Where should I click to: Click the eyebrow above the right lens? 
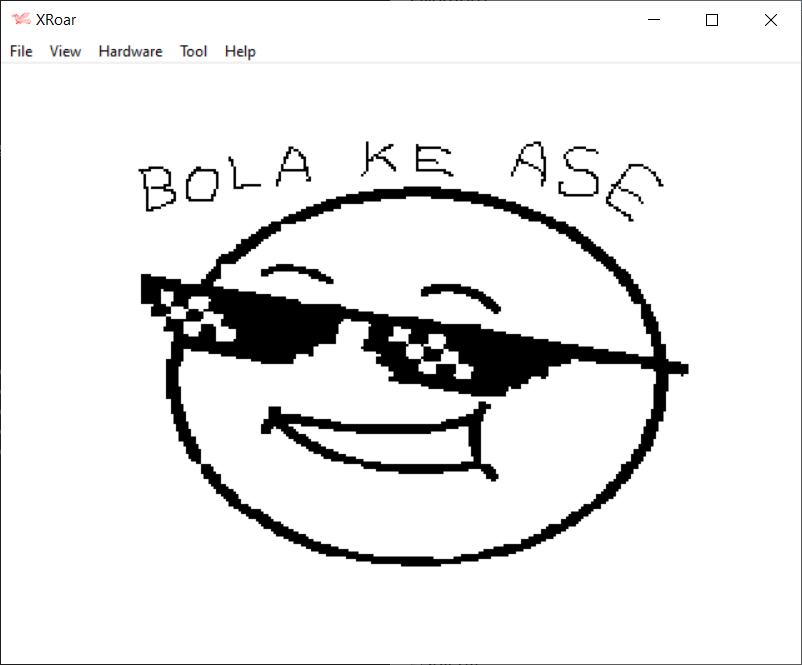click(x=460, y=294)
